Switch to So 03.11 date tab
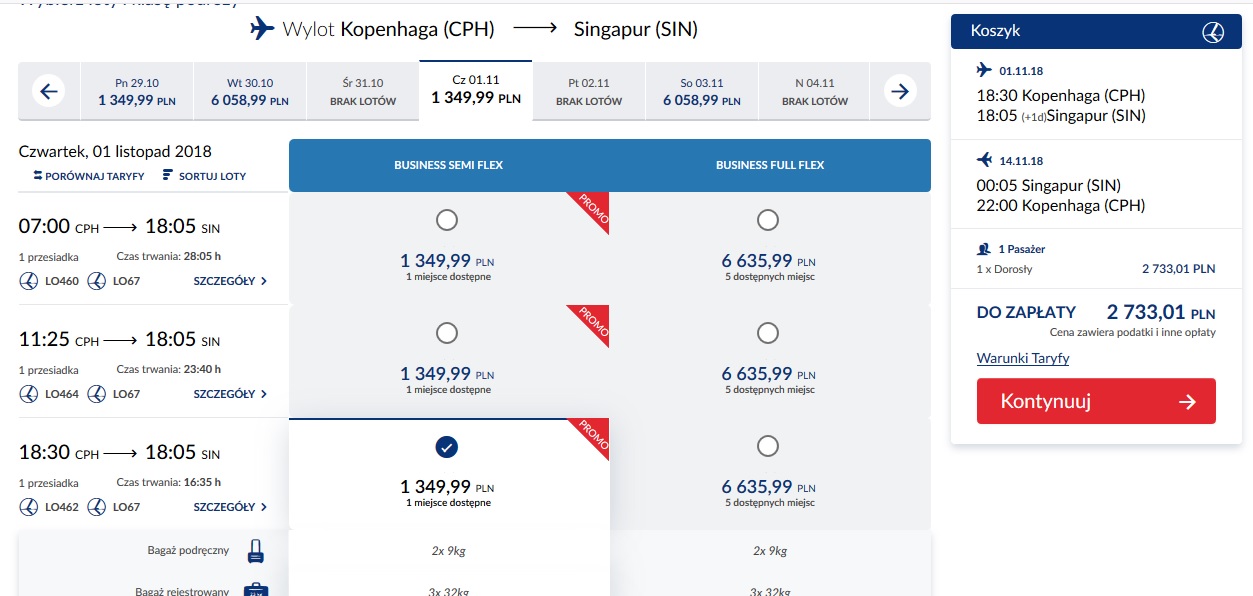The image size is (1253, 596). (702, 92)
